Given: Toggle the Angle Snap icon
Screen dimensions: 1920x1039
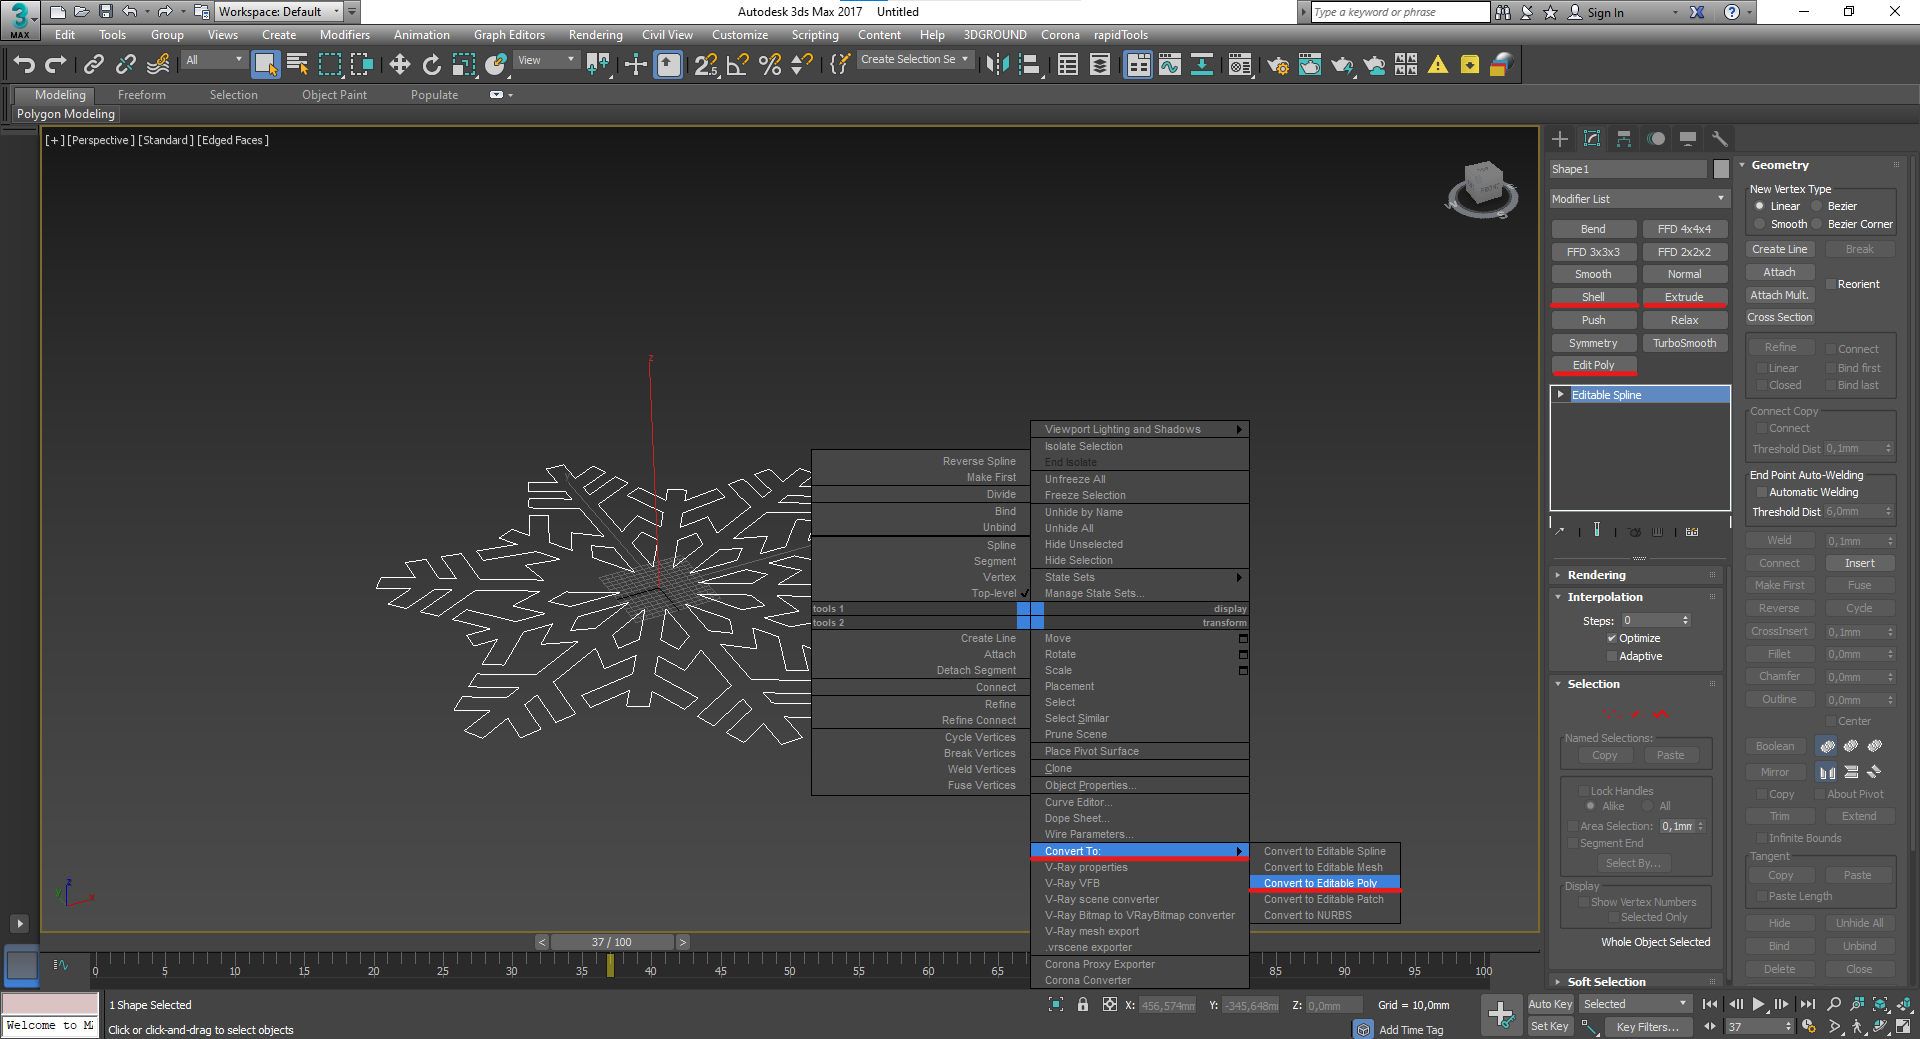Looking at the screenshot, I should tap(738, 65).
